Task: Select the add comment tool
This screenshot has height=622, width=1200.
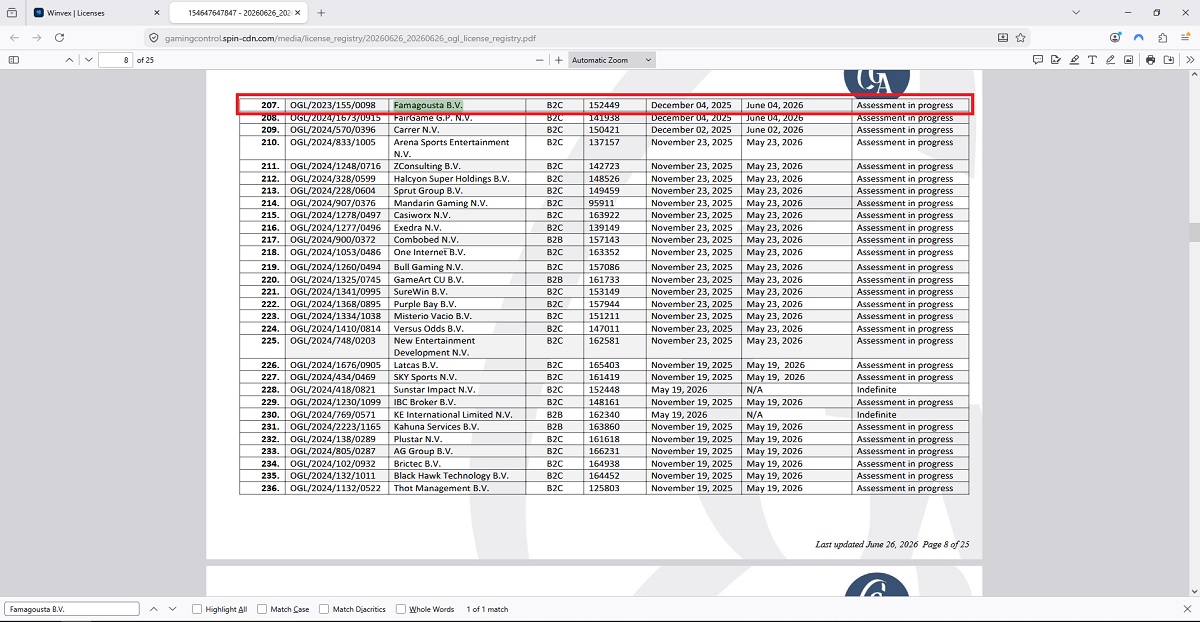Action: tap(1038, 60)
